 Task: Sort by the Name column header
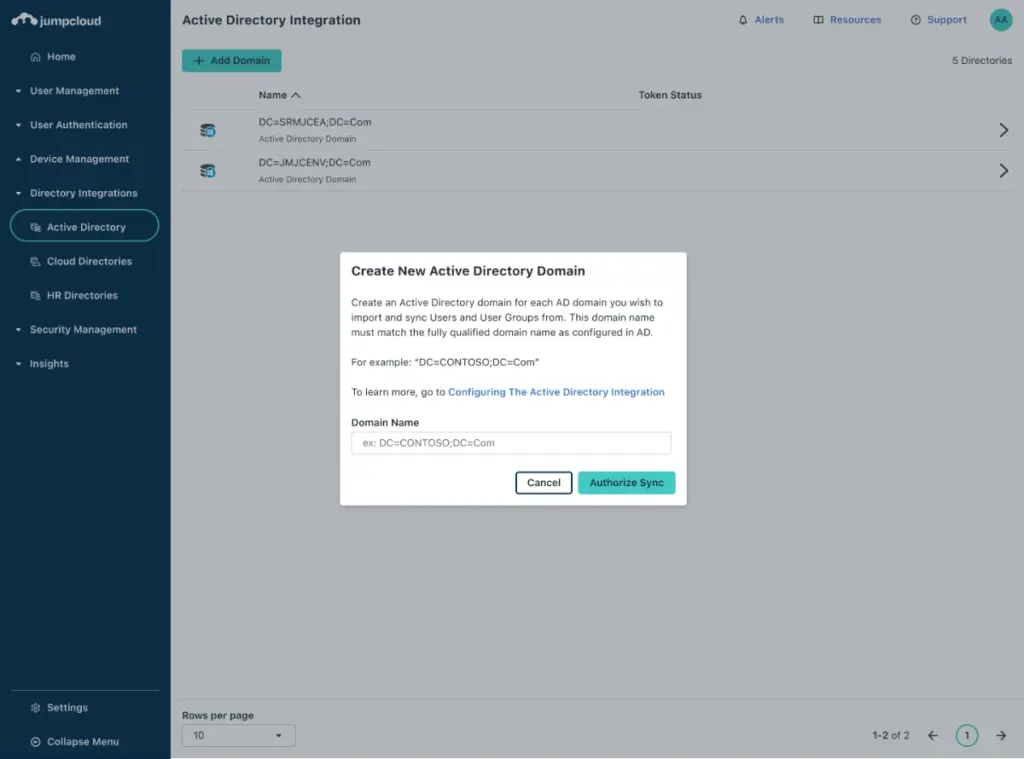272,95
